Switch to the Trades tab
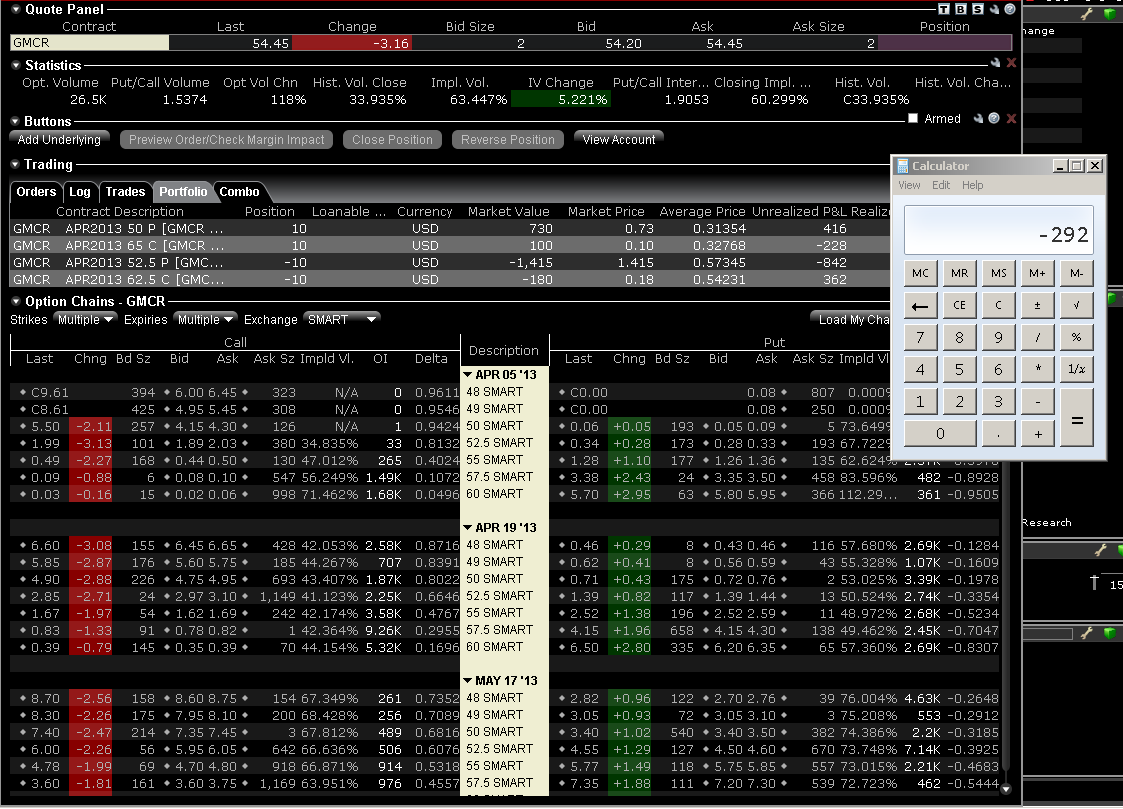Screen dimensions: 1123x809 point(125,191)
